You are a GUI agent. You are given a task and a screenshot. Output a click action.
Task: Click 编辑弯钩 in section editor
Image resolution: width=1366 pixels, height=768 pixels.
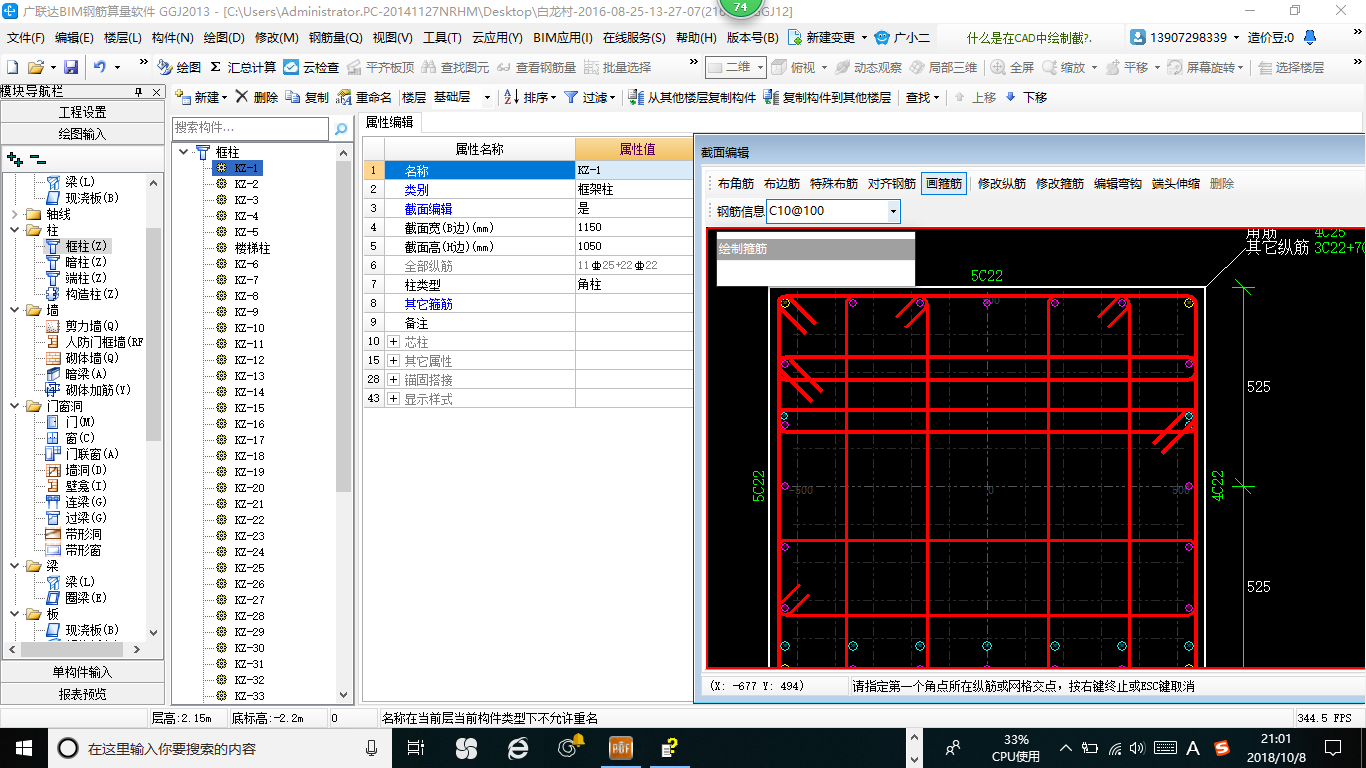click(x=1118, y=184)
